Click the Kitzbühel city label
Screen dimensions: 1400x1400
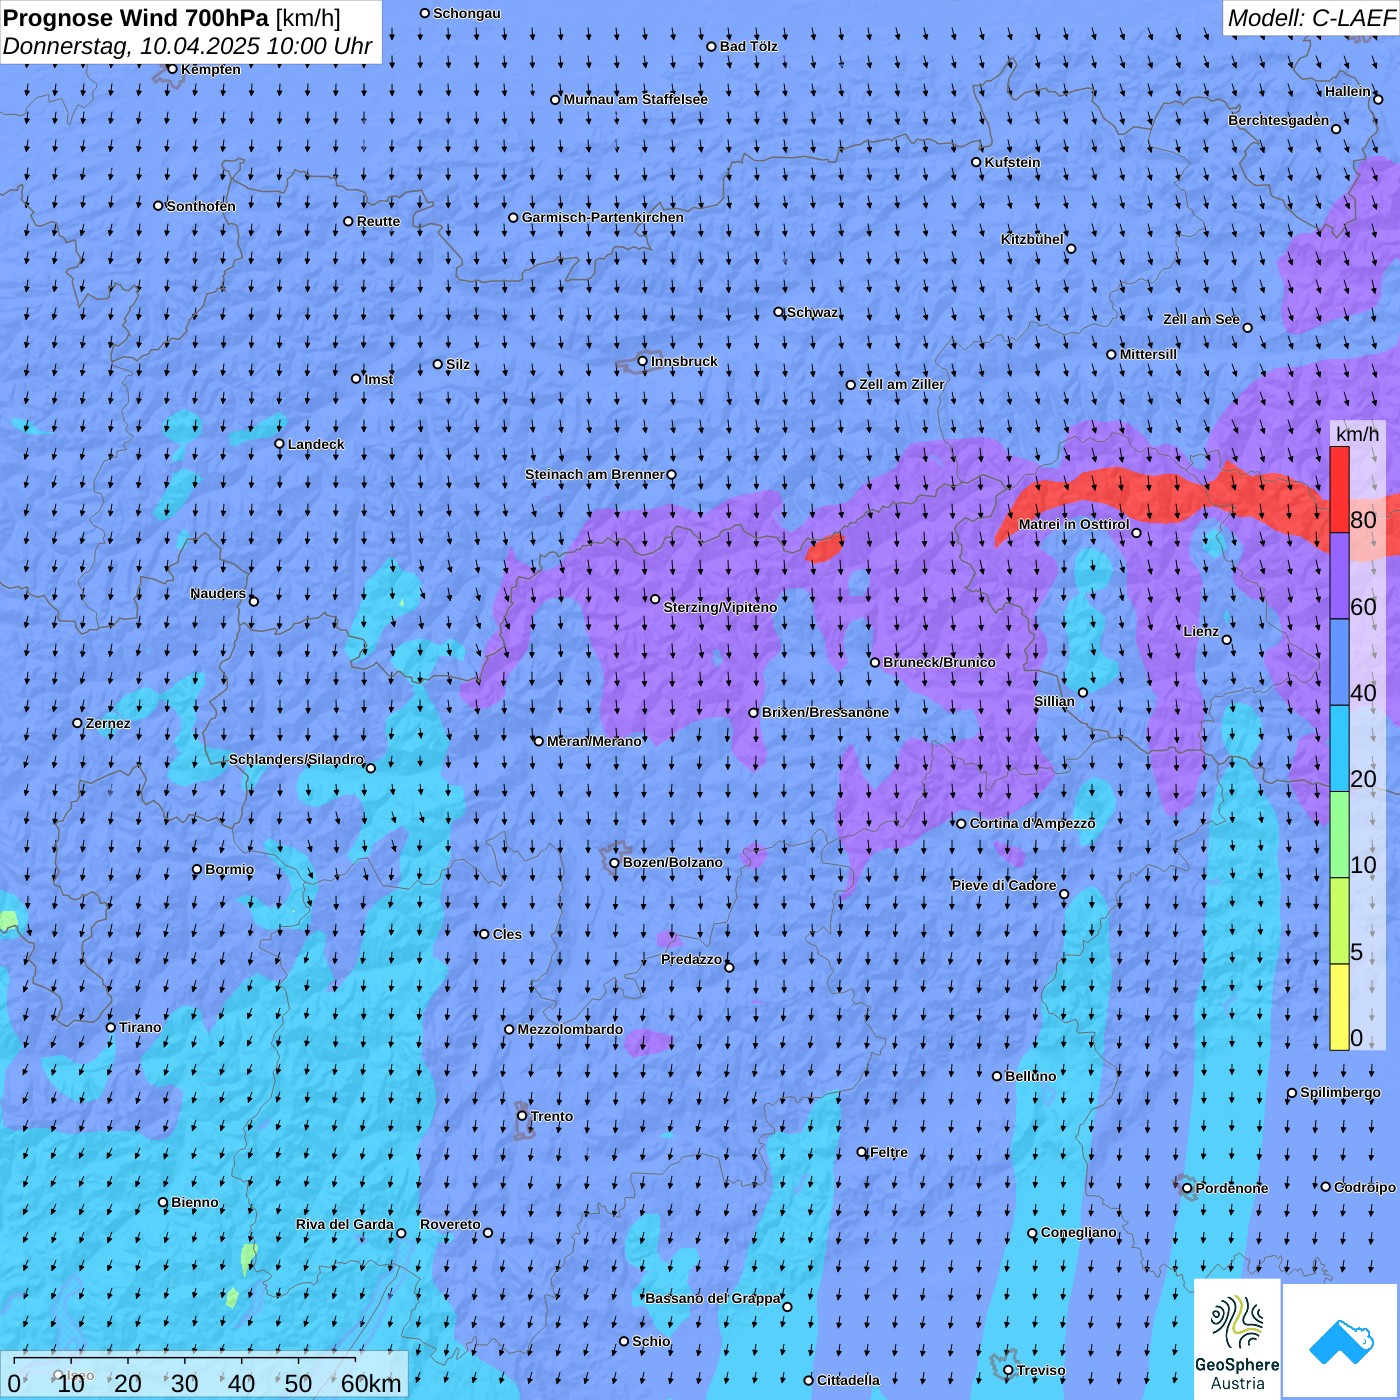[x=1032, y=239]
